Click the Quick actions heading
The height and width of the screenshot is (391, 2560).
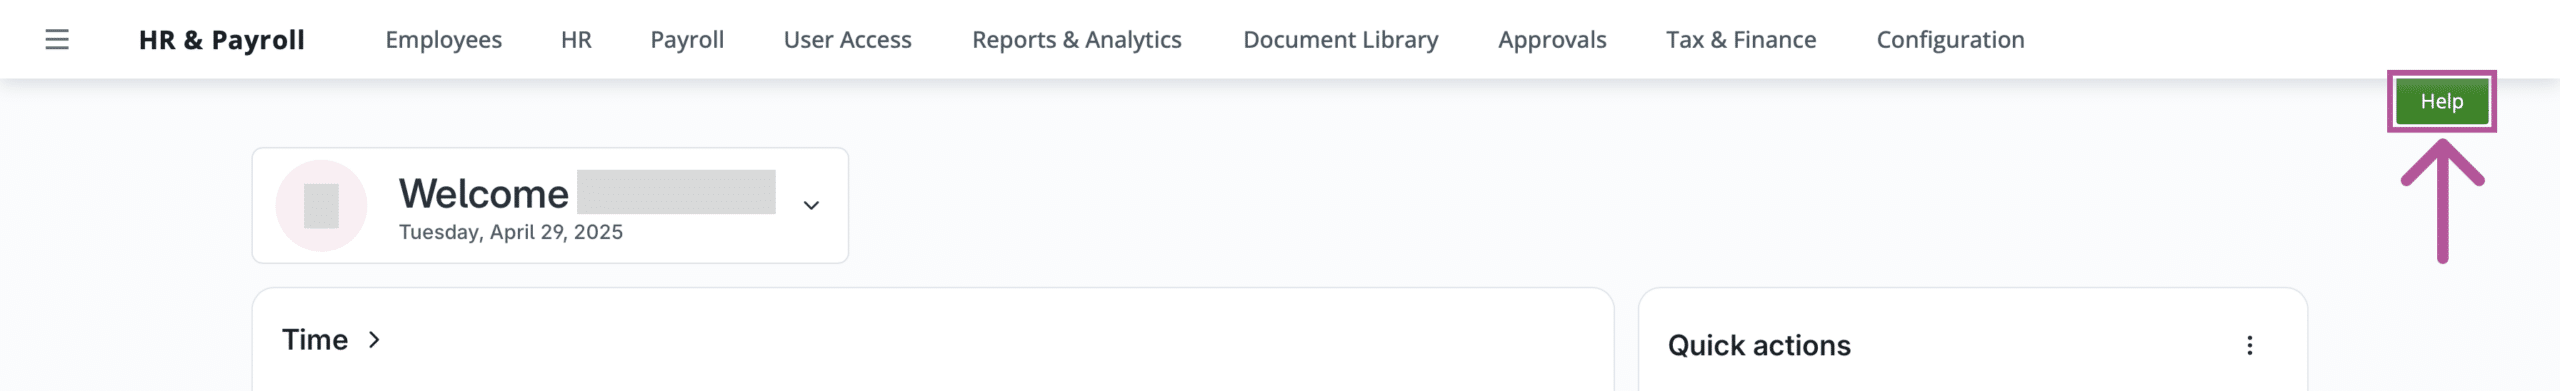point(1759,346)
